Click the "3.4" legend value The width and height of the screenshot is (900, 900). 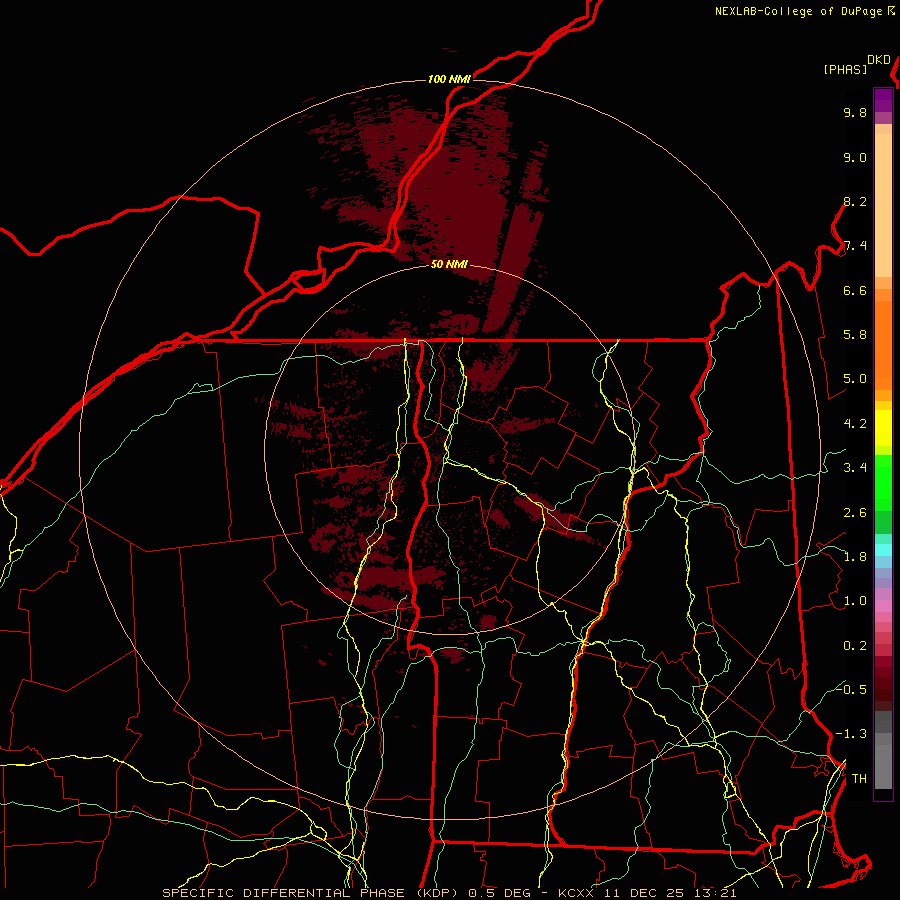pyautogui.click(x=855, y=468)
